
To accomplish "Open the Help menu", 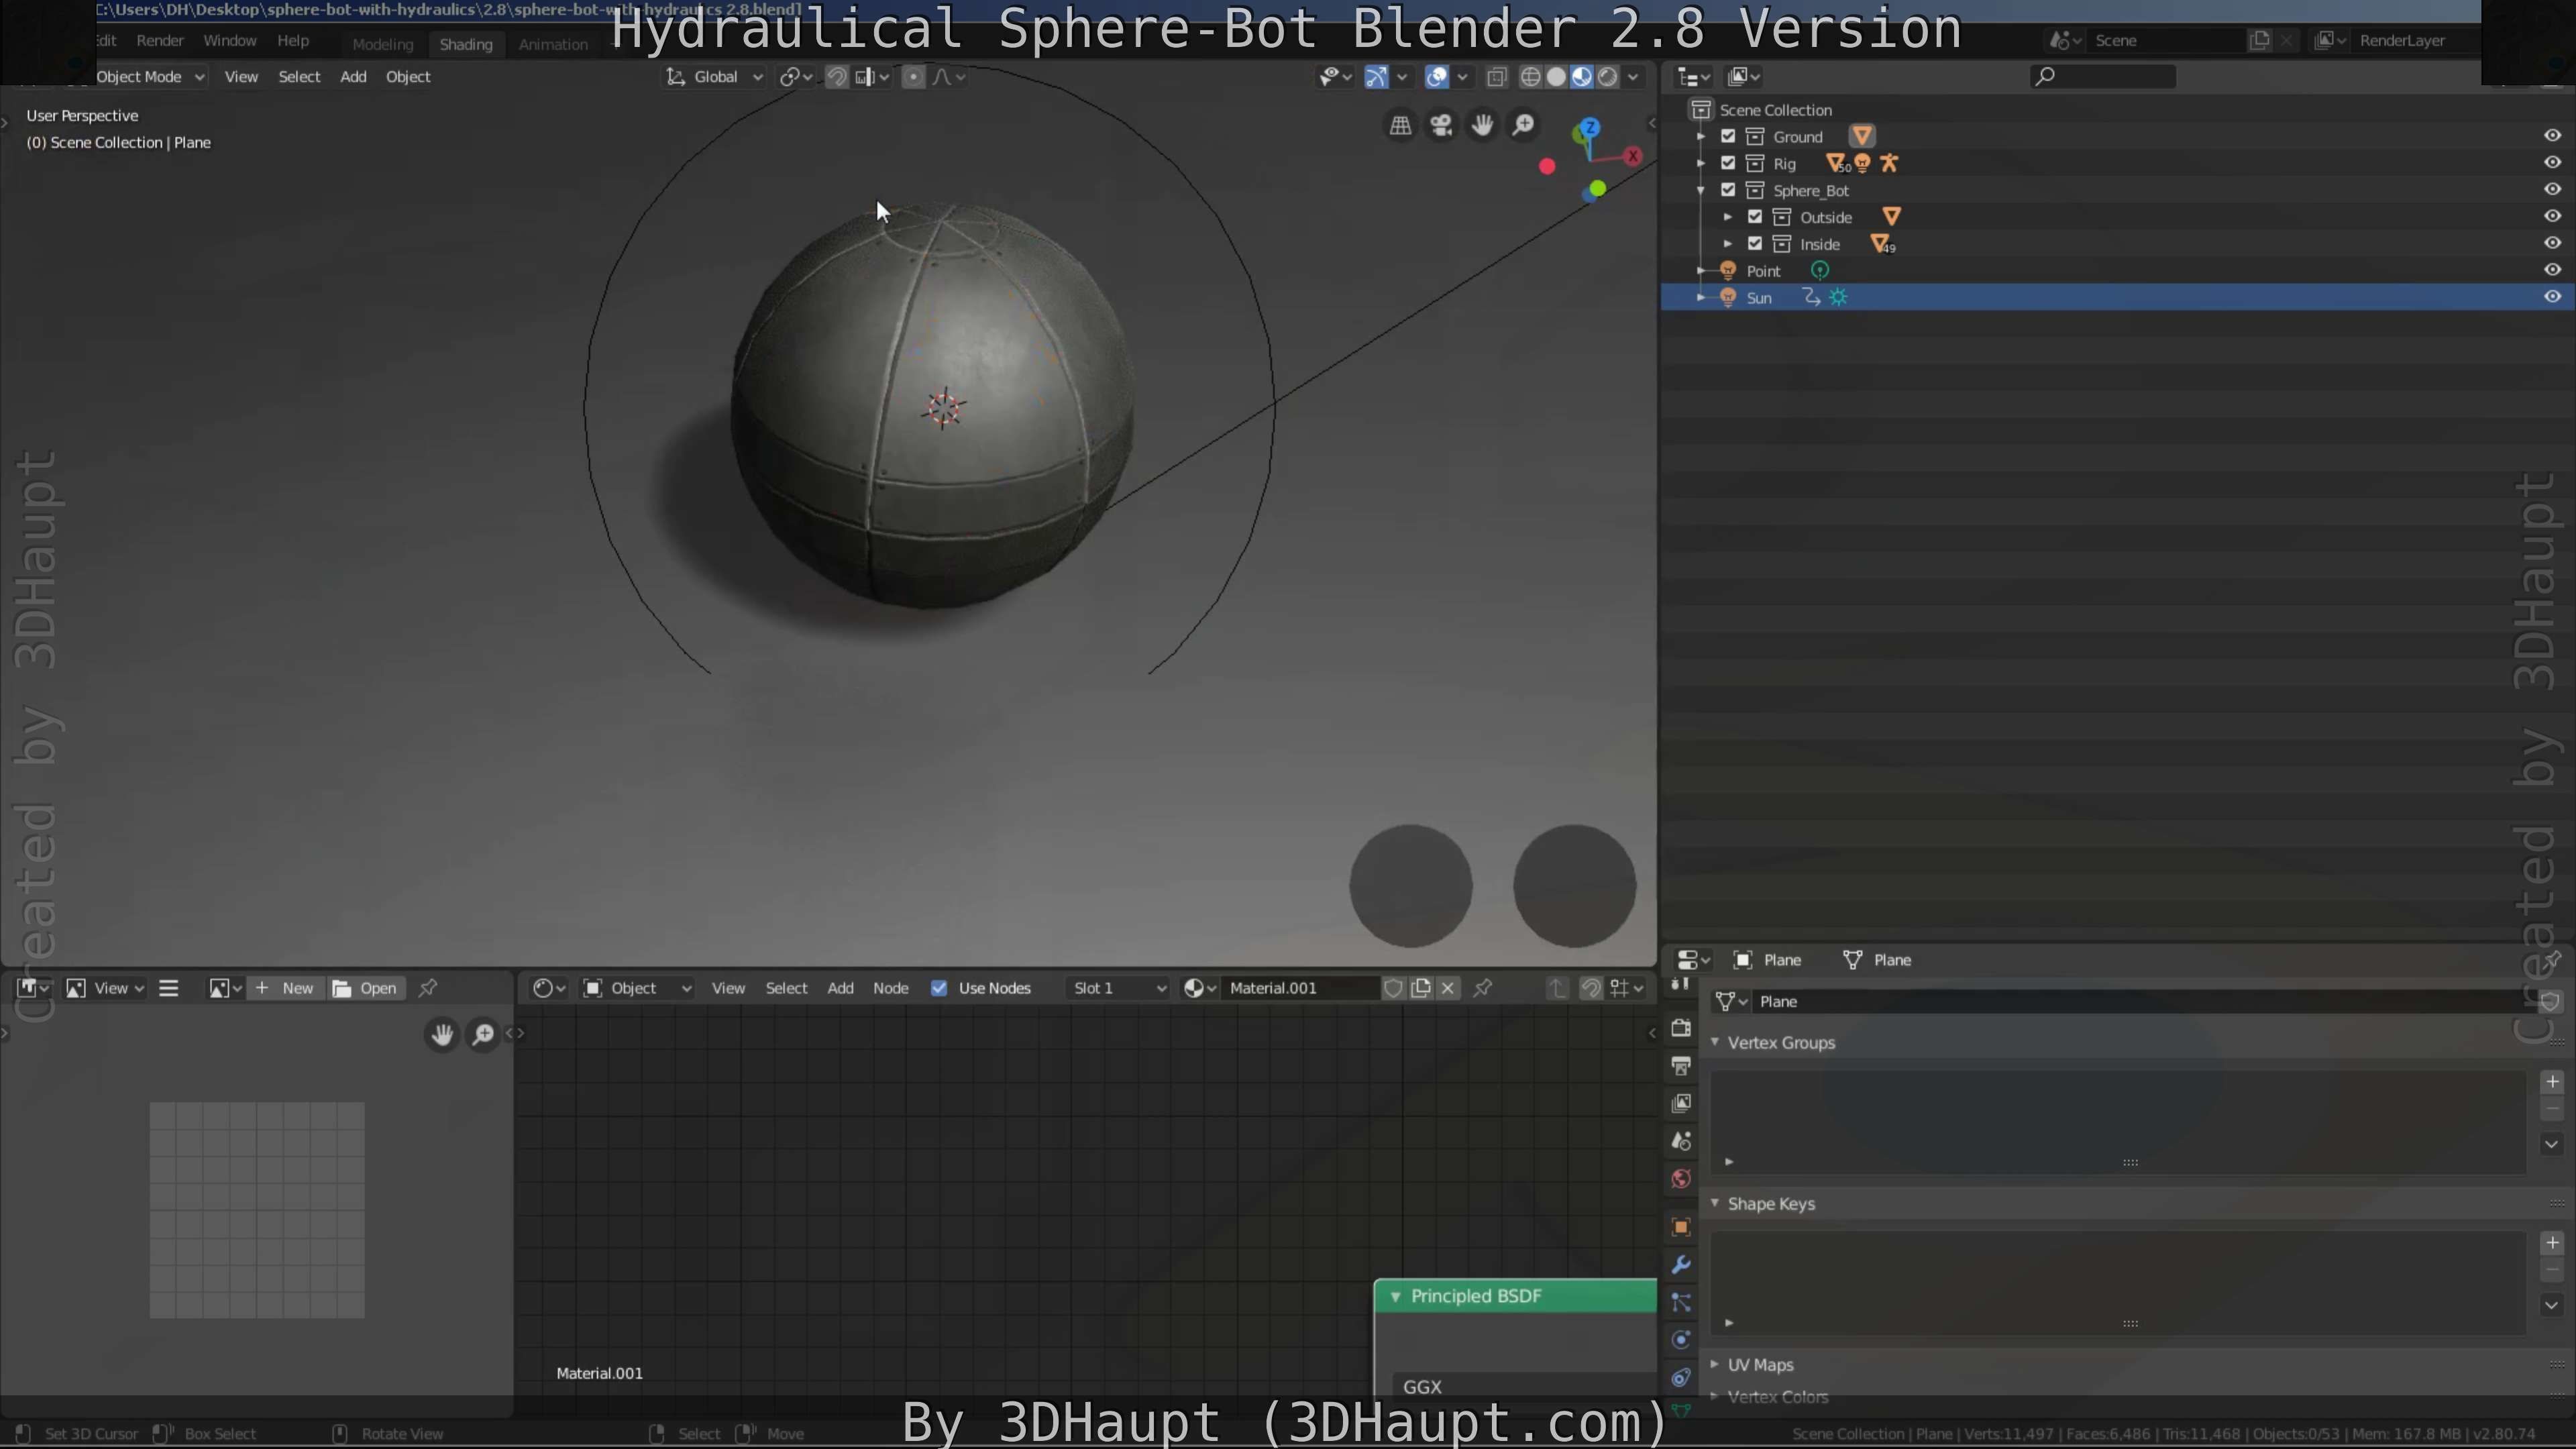I will (x=293, y=41).
